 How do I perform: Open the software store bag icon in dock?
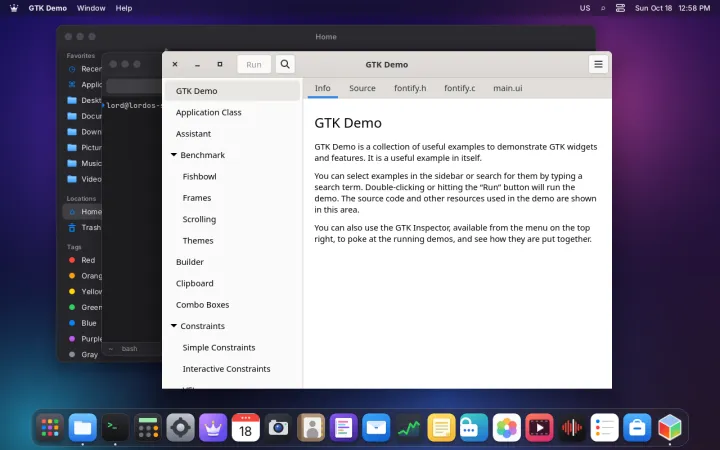(637, 428)
